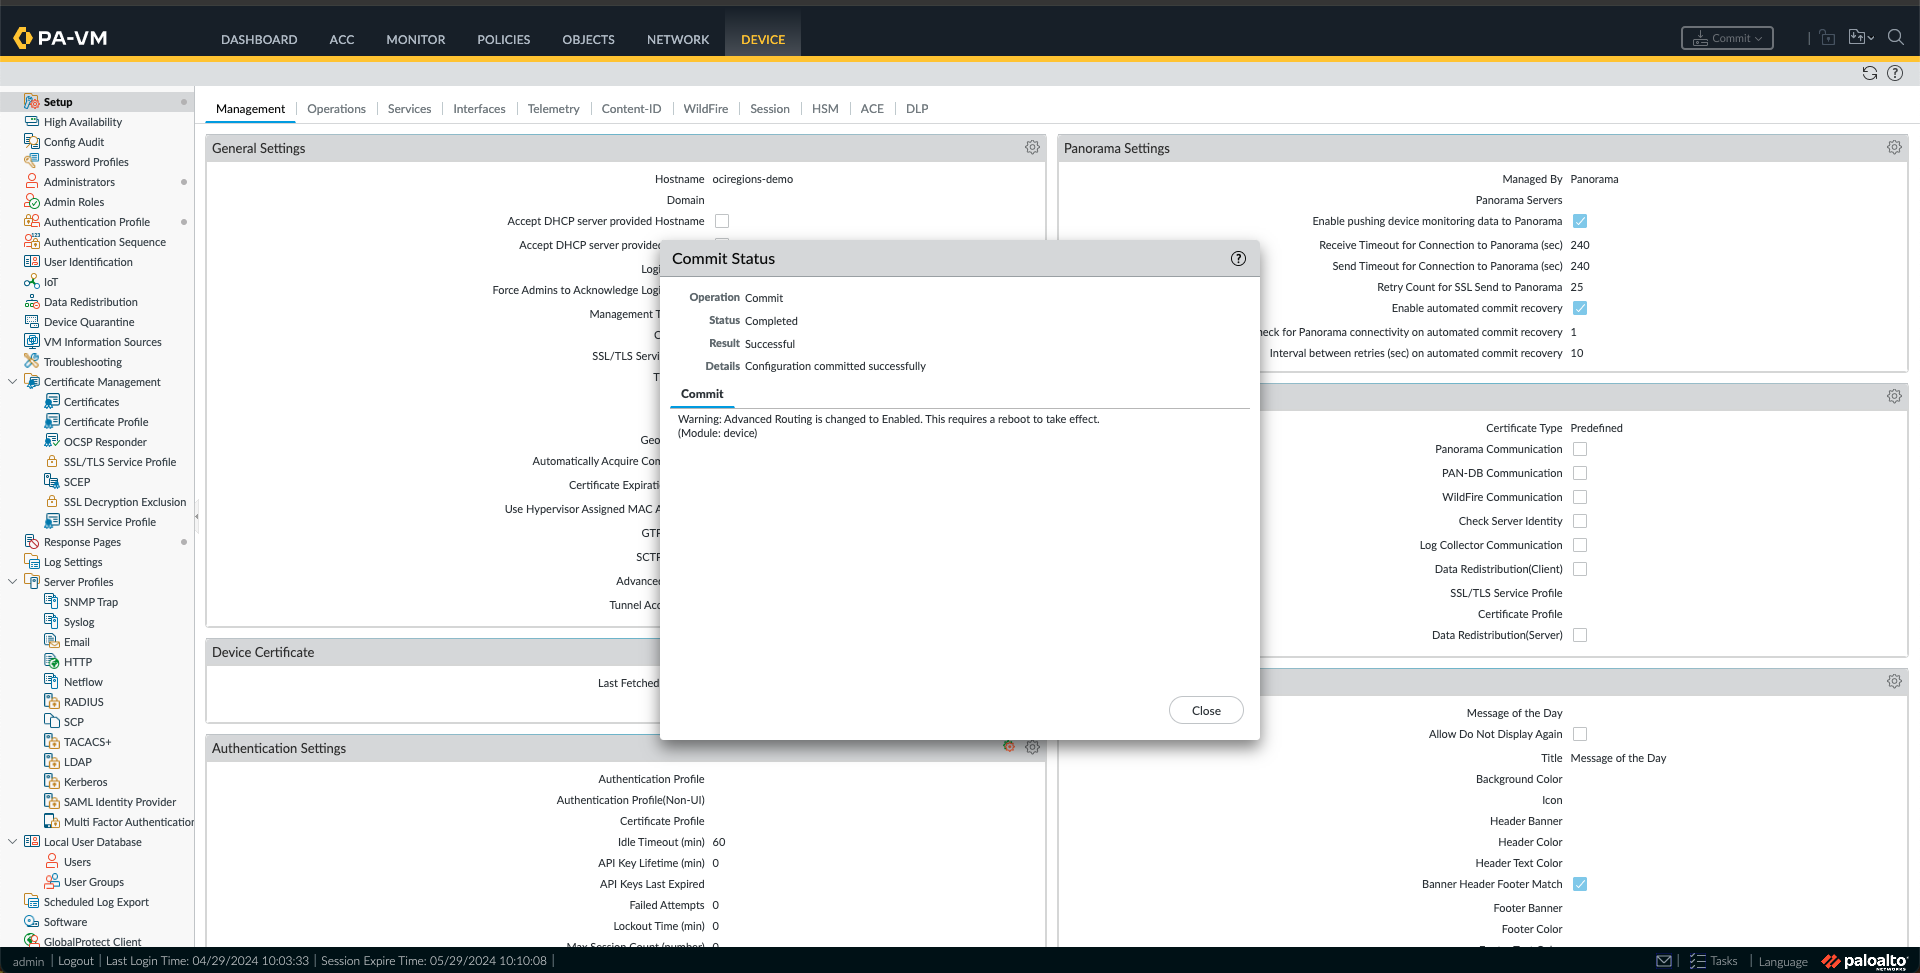This screenshot has width=1920, height=973.
Task: Open help icon in Commit Status dialog
Action: [x=1238, y=259]
